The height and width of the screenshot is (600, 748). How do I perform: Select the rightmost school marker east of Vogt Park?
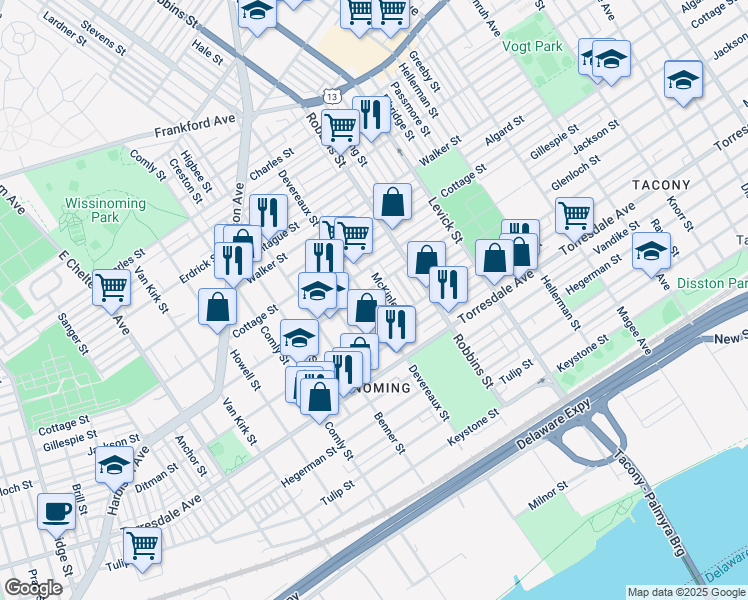(683, 81)
